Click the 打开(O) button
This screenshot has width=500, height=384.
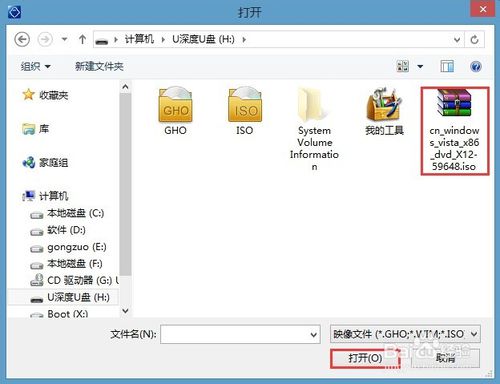pos(365,358)
